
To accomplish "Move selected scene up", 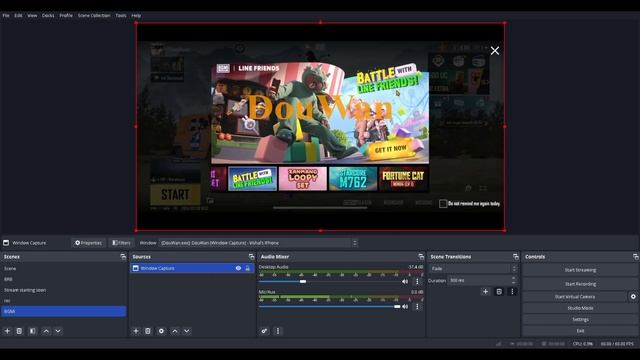I will point(46,331).
